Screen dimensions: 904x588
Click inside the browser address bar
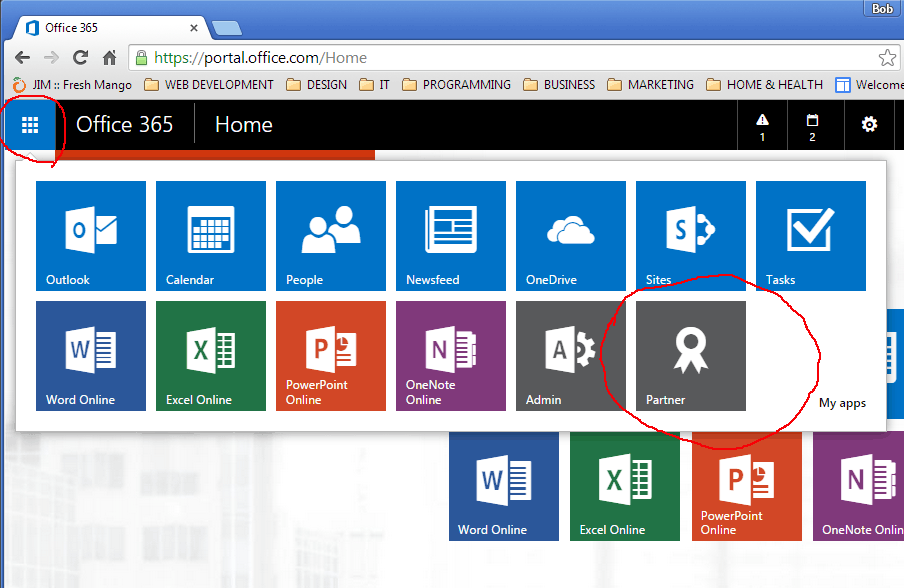(x=400, y=57)
